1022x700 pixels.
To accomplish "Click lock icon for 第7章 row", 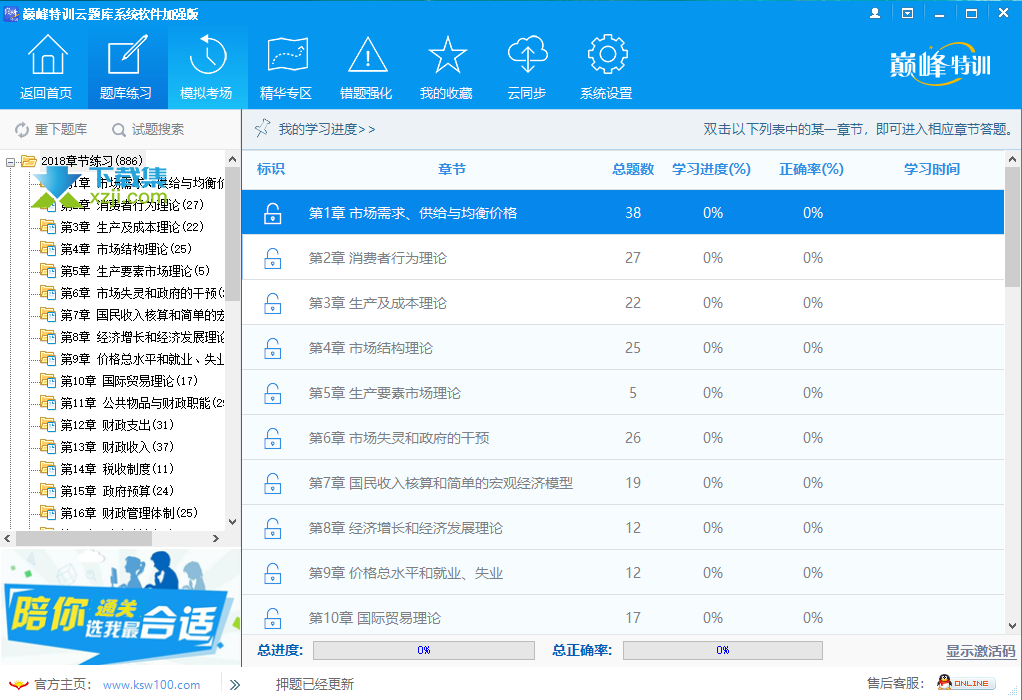I will (x=272, y=483).
